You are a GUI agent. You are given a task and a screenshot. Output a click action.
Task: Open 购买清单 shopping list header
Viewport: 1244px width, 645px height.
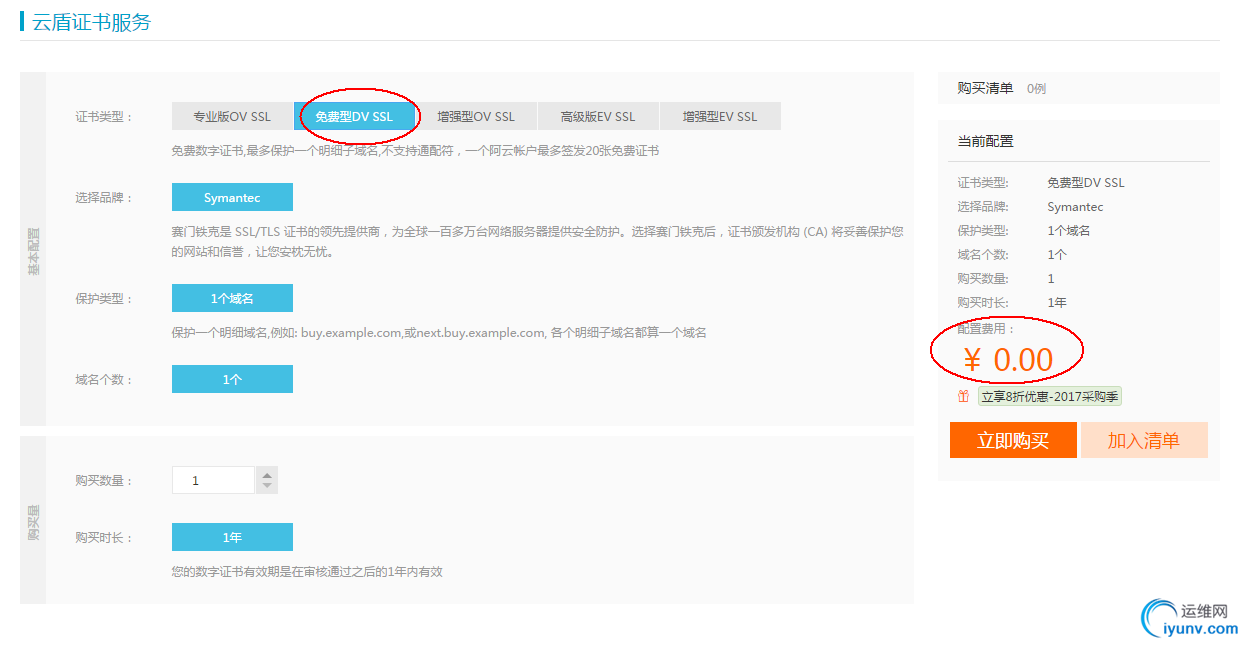(985, 88)
